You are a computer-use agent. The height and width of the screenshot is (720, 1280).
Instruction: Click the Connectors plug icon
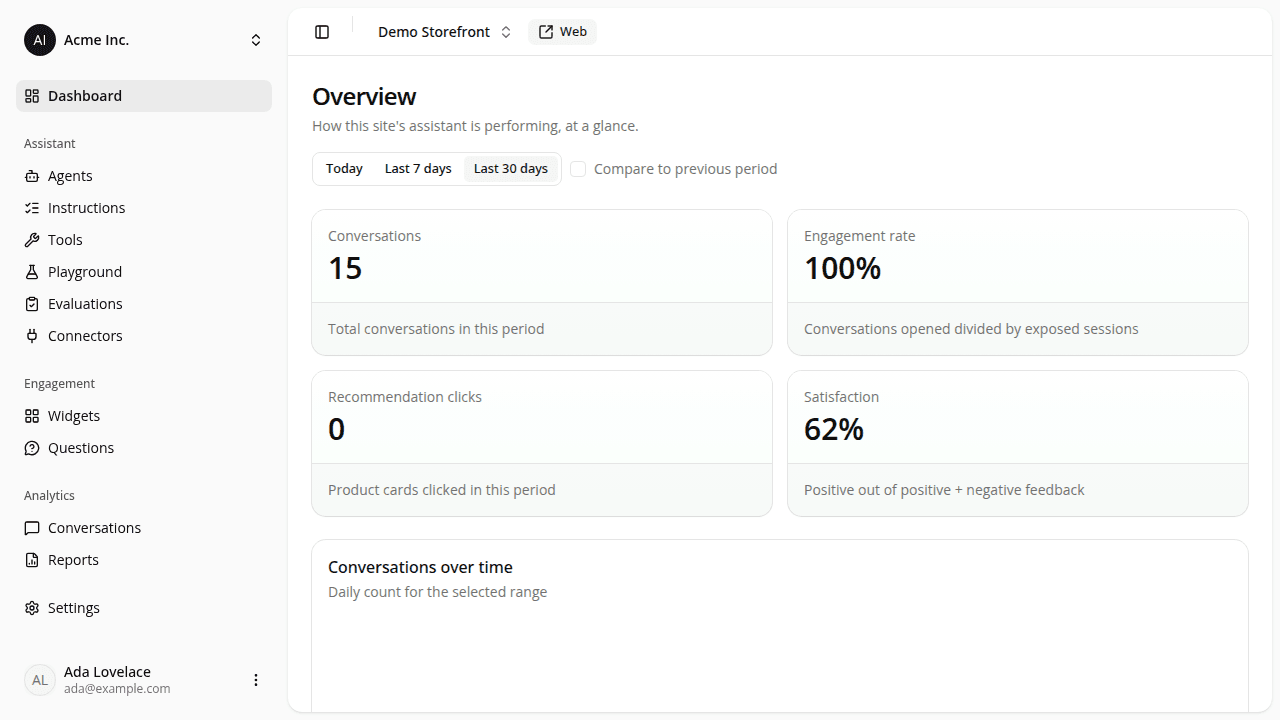click(x=32, y=336)
